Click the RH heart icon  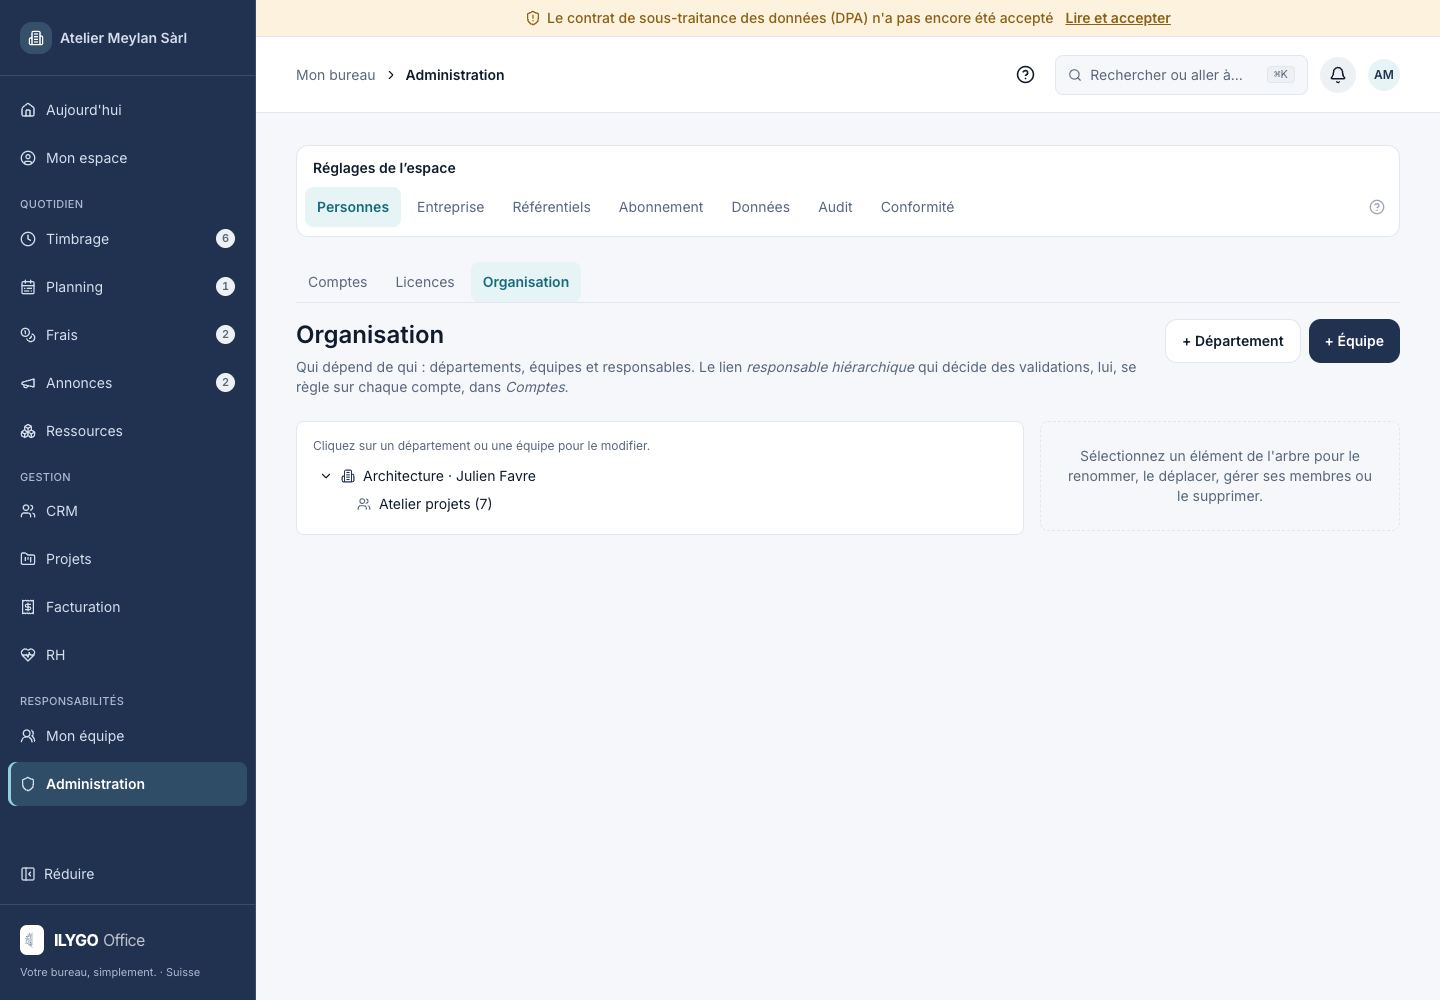[28, 655]
